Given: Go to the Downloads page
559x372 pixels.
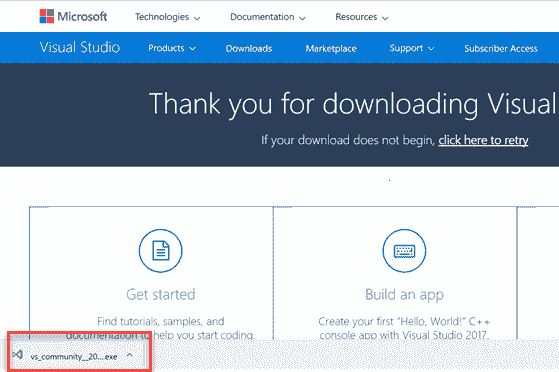Looking at the screenshot, I should [x=249, y=49].
